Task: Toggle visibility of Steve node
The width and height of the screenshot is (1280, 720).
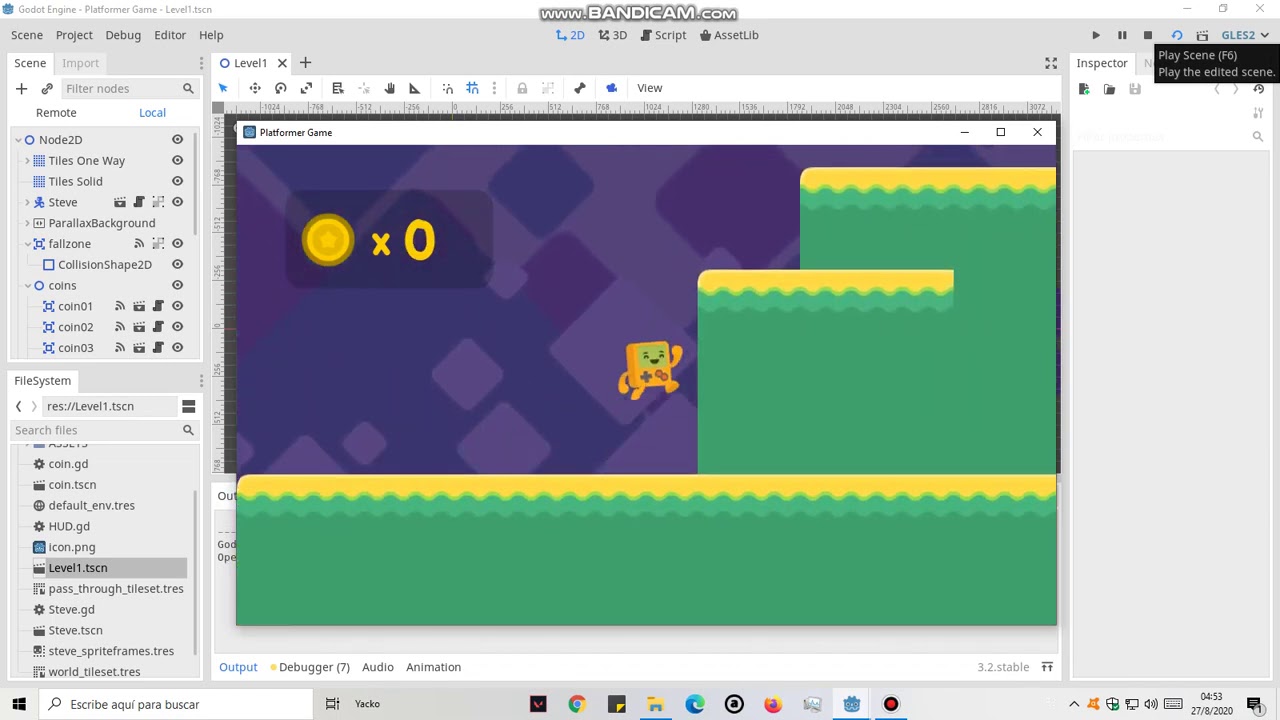Action: 177,202
